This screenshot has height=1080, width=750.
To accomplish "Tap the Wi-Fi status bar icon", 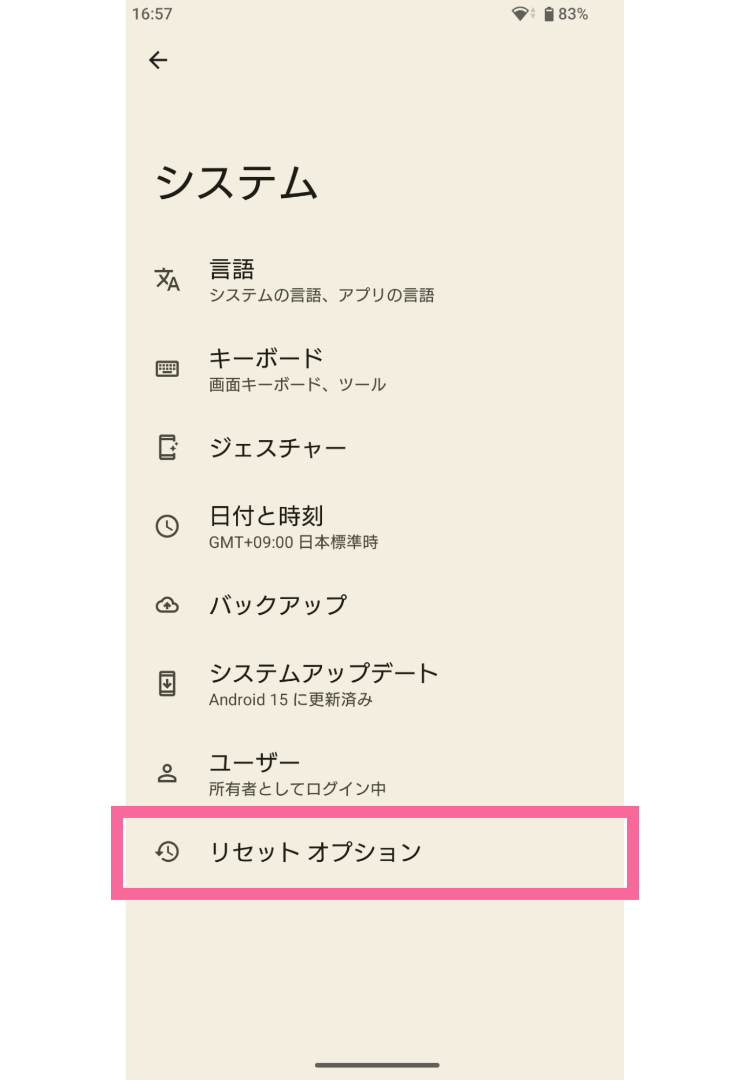I will (x=520, y=14).
